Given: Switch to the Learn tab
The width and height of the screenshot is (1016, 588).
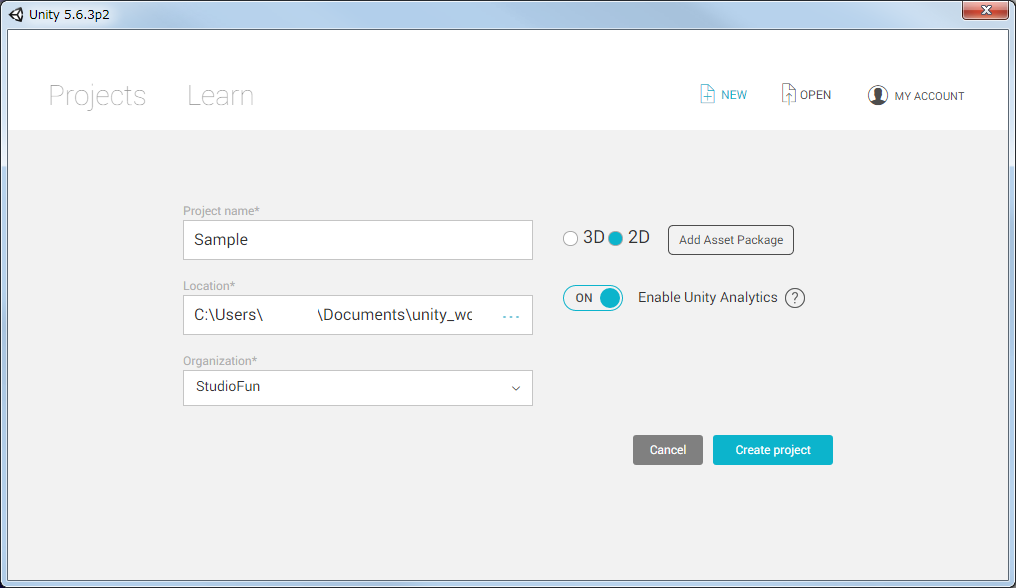Looking at the screenshot, I should click(220, 96).
